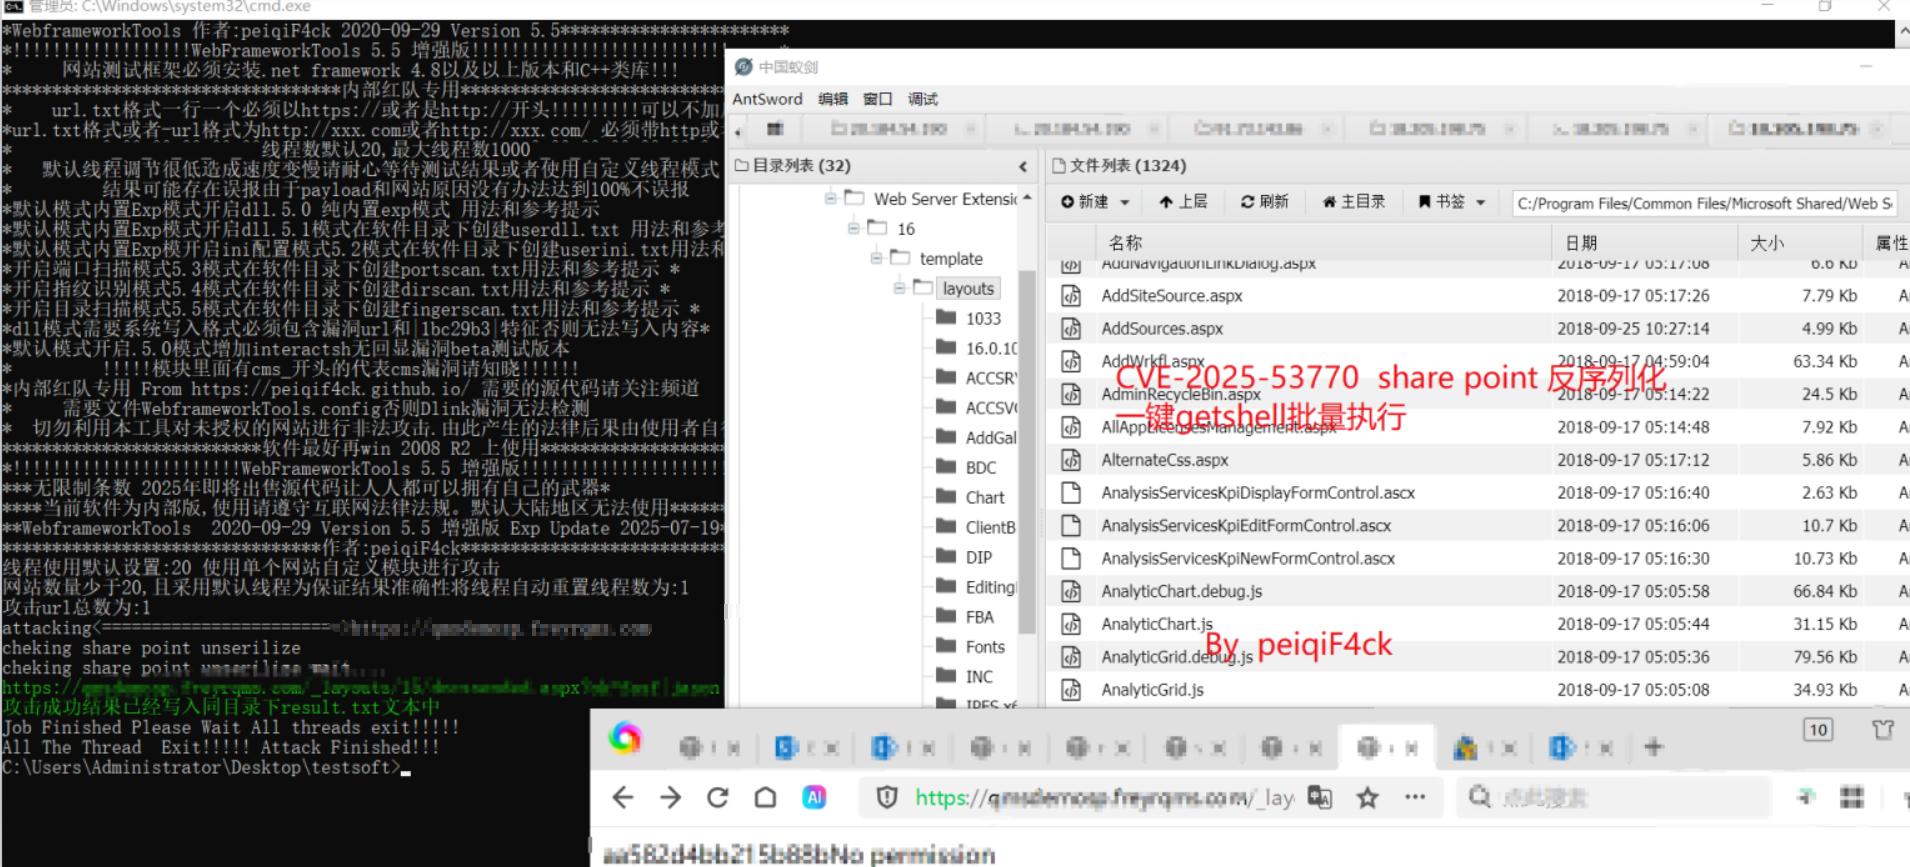Click the Chart folder icon in tree

point(946,497)
